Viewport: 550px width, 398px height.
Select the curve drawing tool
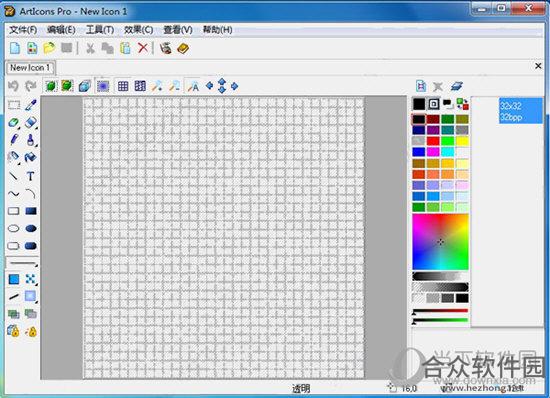[14, 193]
